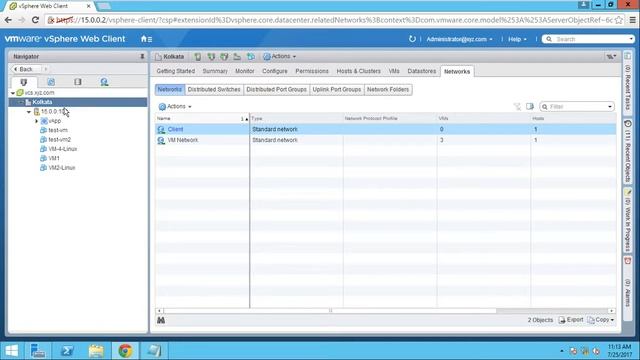The image size is (640, 360).
Task: Open the Copy dropdown
Action: coord(600,320)
